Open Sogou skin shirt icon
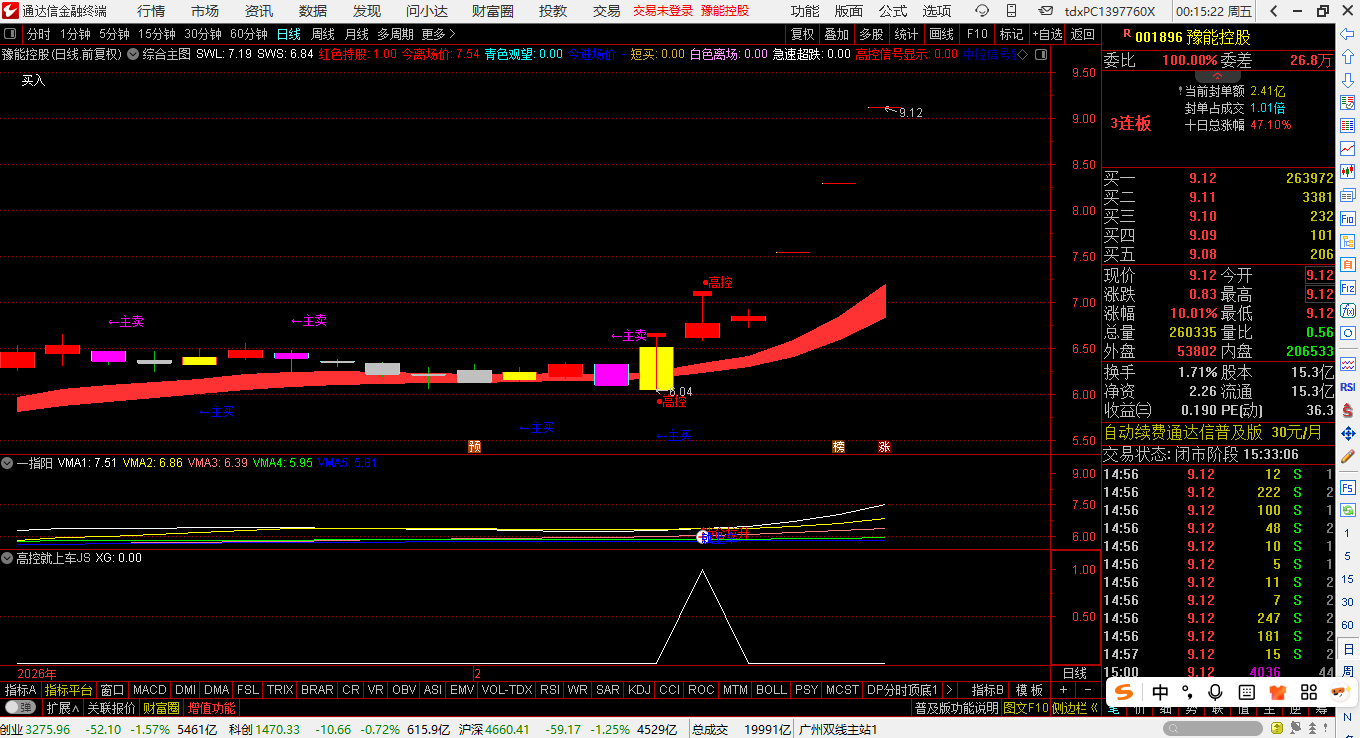 coord(1277,692)
